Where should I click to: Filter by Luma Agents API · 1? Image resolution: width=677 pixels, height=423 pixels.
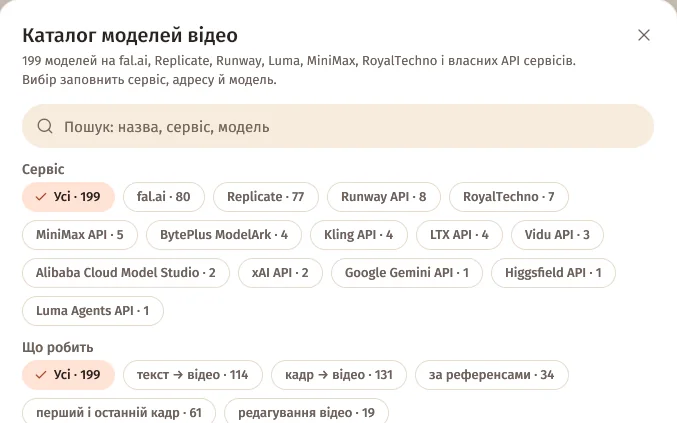pyautogui.click(x=93, y=311)
